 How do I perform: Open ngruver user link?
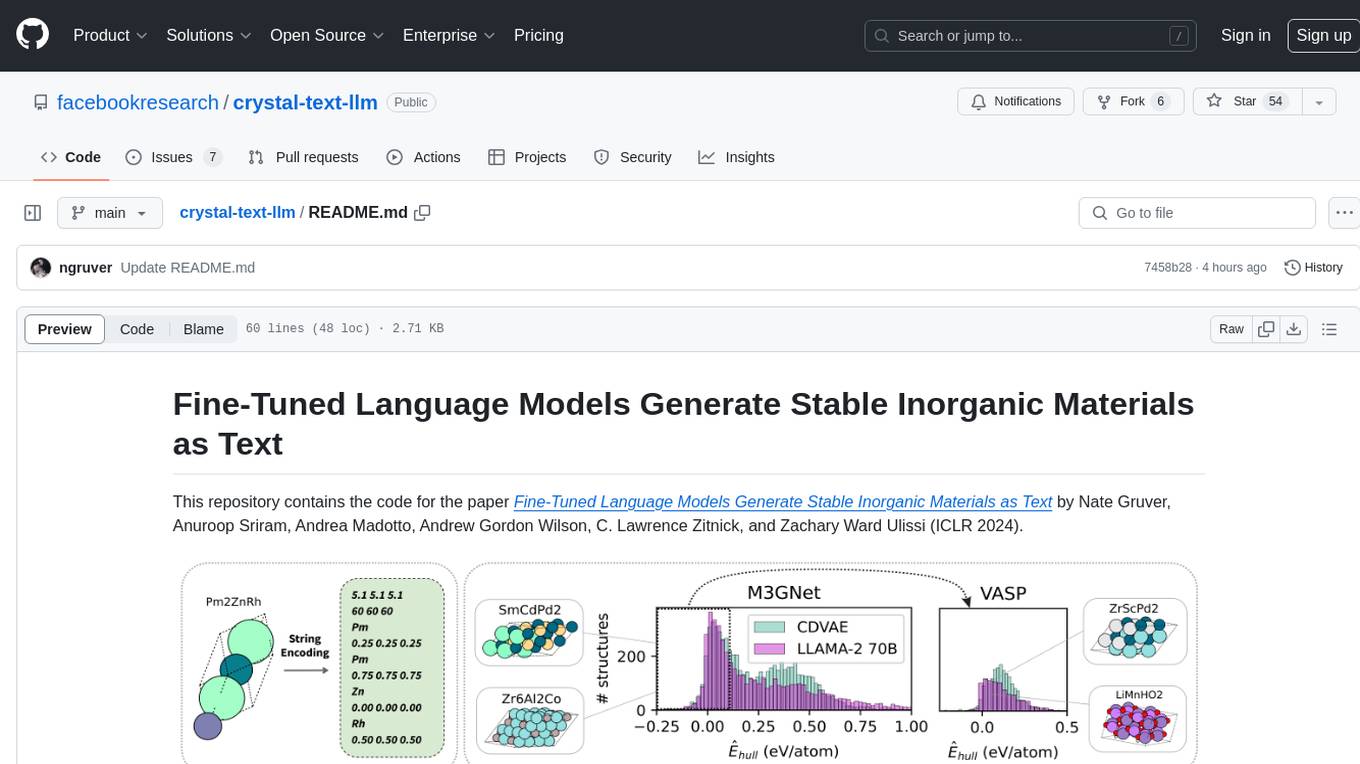pos(85,268)
